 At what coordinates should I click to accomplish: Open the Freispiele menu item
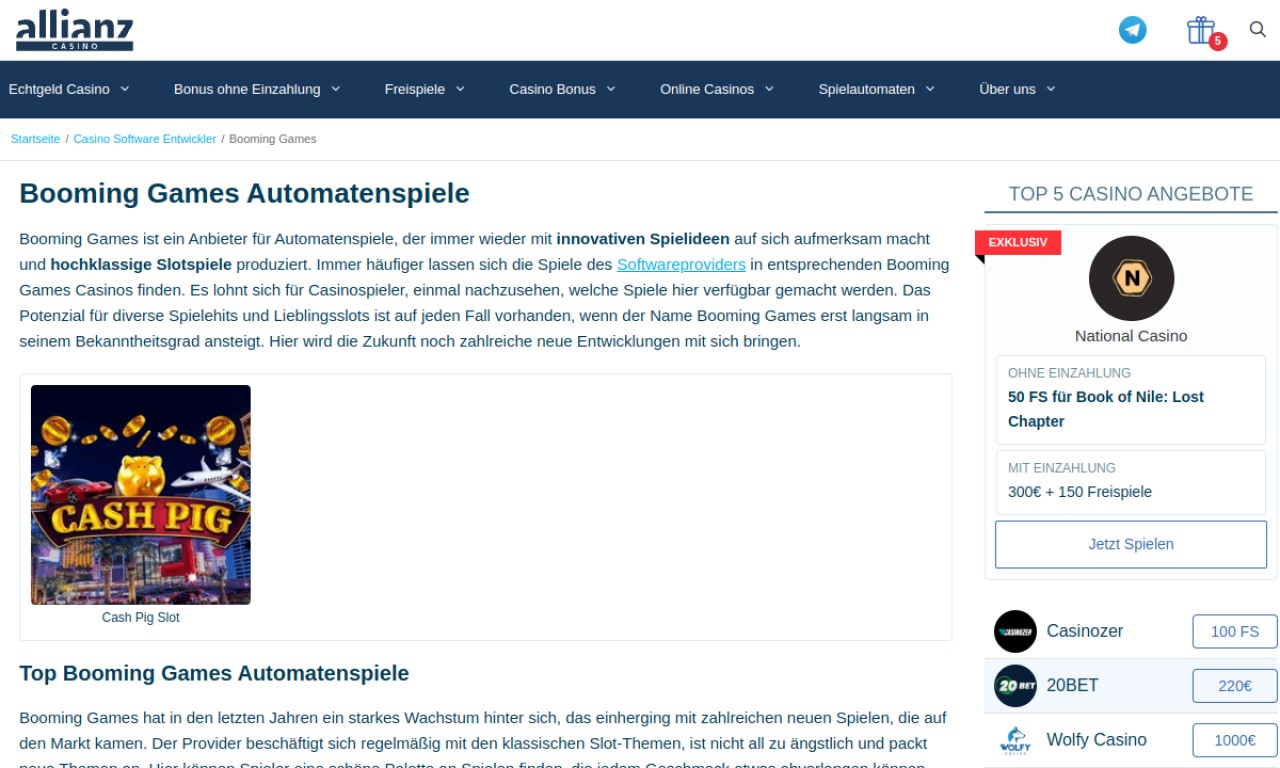(x=415, y=89)
